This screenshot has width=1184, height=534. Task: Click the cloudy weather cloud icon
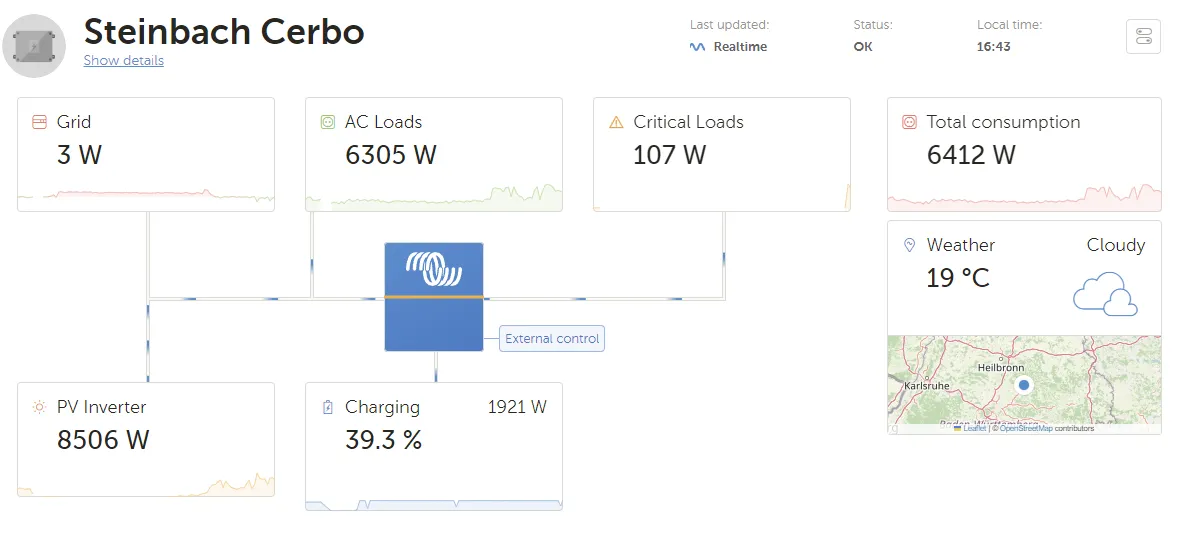1105,293
